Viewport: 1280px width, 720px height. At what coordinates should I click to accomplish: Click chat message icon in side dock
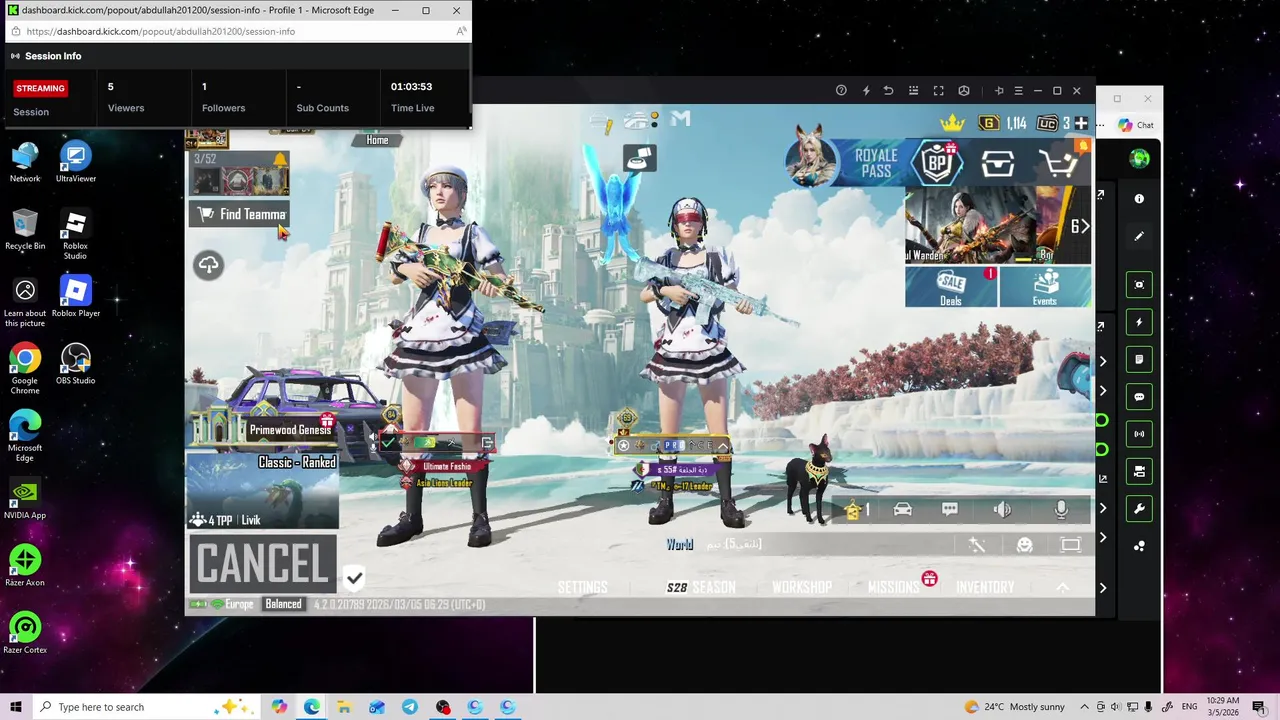[1139, 397]
